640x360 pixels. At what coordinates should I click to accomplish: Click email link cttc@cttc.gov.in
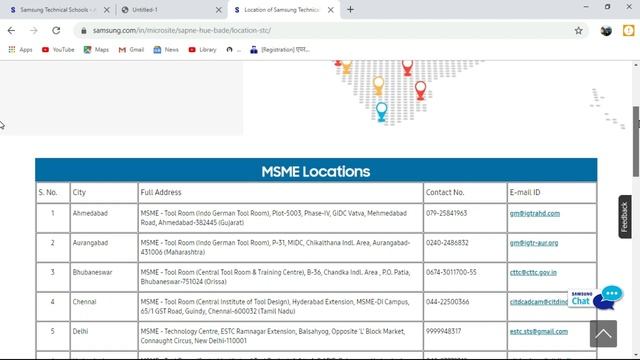[x=533, y=272]
